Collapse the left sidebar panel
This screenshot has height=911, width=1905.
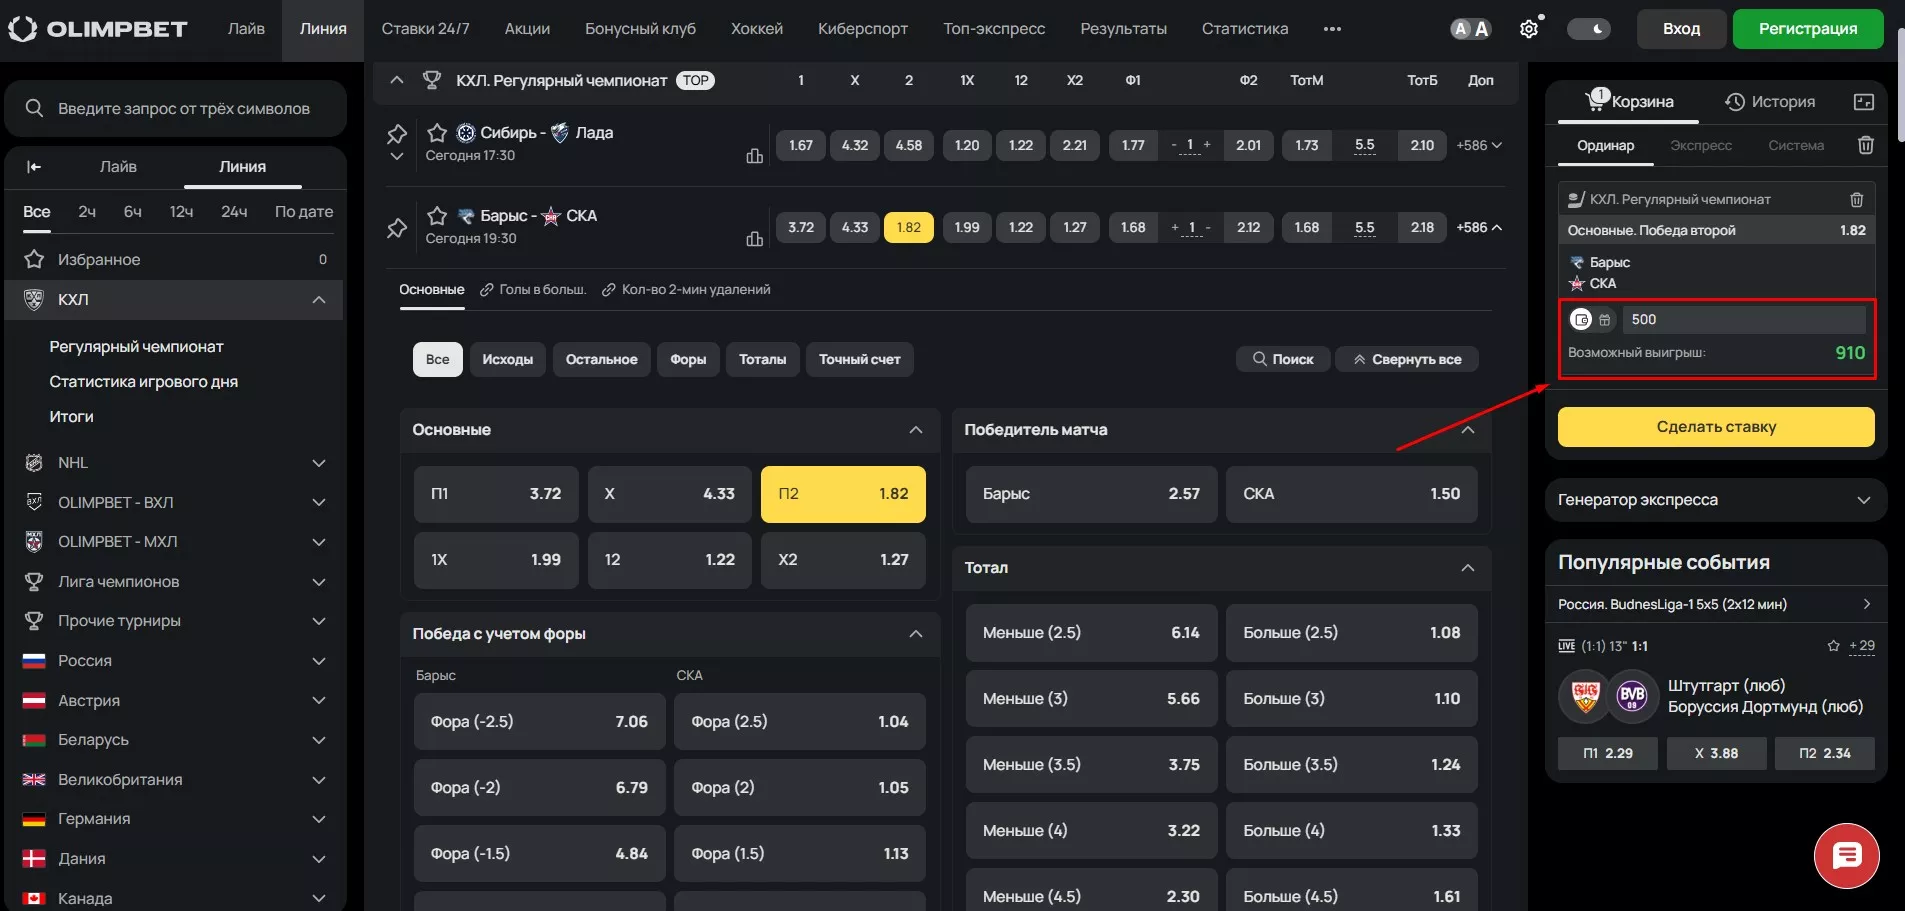(34, 167)
